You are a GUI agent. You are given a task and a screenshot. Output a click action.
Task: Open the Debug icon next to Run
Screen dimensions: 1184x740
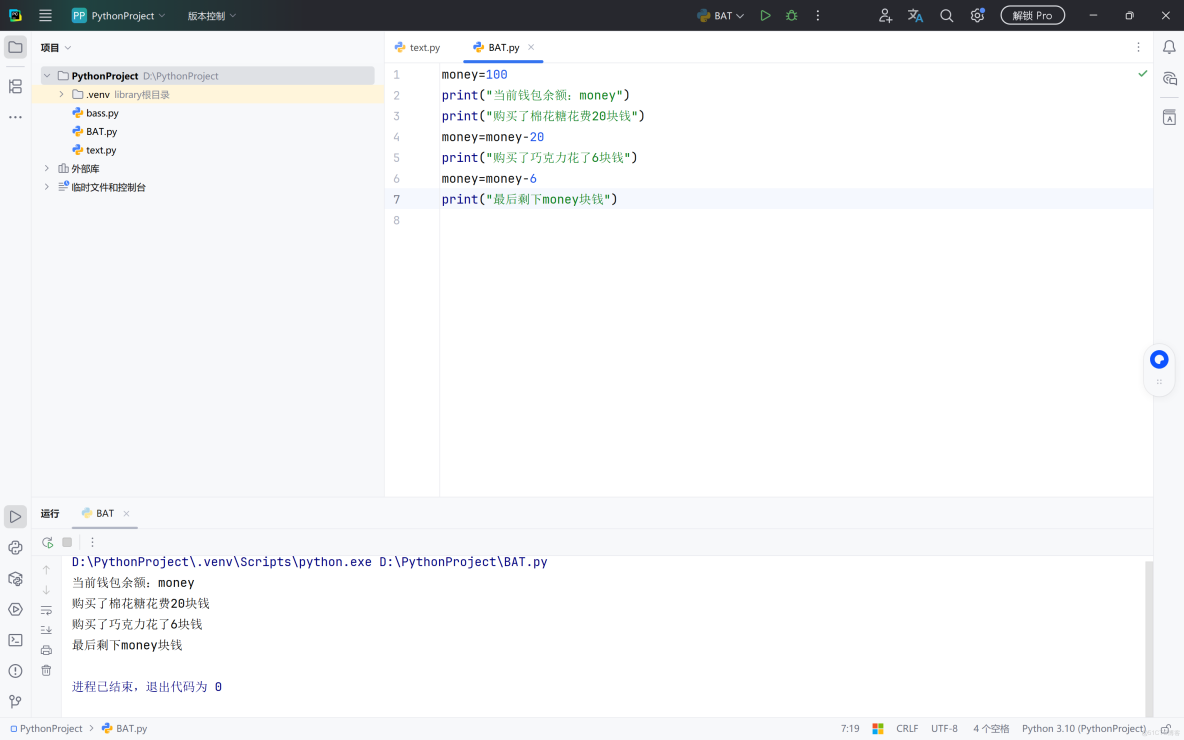pos(791,15)
